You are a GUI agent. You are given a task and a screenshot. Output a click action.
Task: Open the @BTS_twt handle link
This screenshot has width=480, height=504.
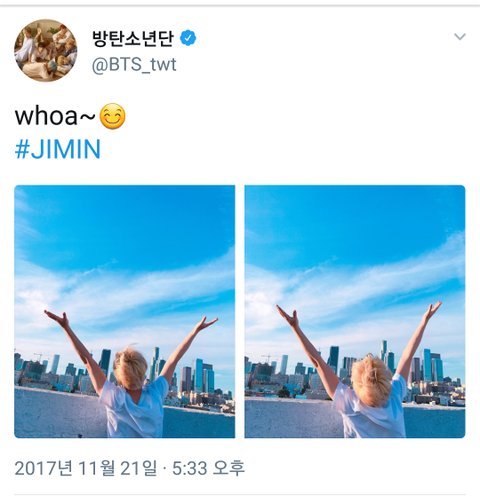pos(134,64)
